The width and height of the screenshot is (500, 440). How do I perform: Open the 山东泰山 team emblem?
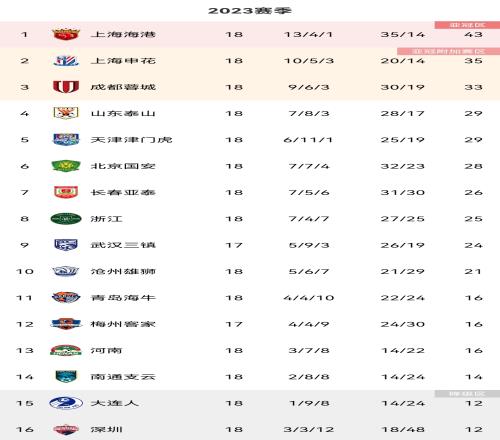(66, 113)
